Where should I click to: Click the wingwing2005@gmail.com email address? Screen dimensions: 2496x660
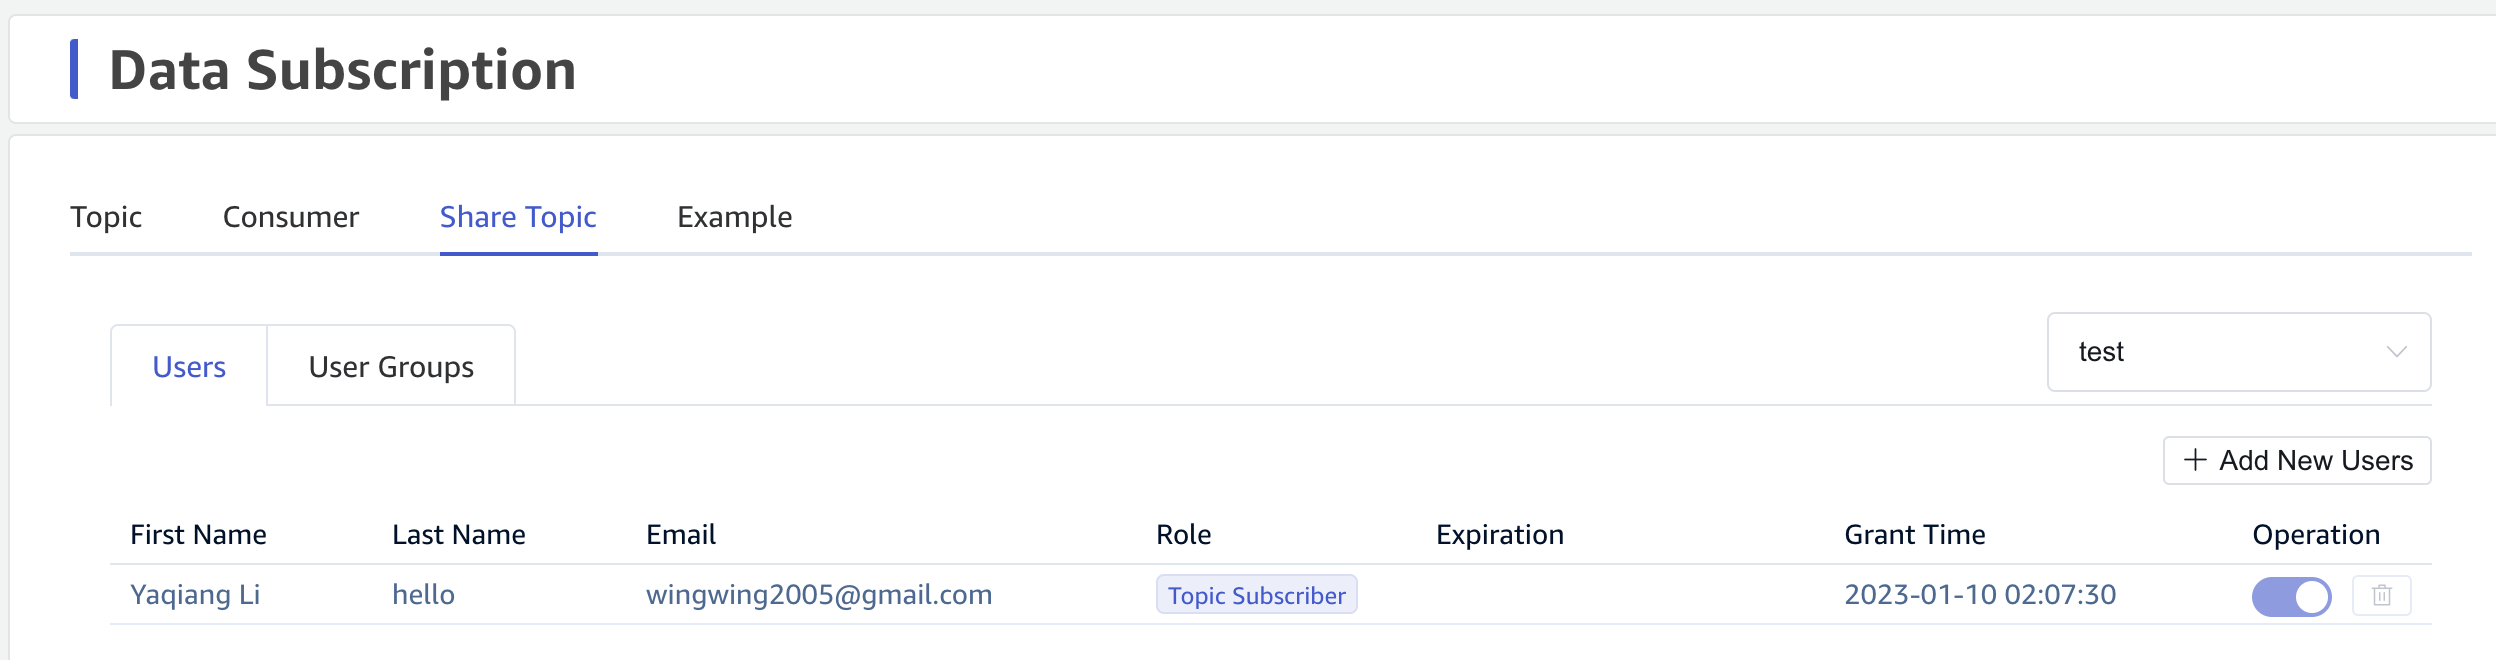click(x=819, y=595)
